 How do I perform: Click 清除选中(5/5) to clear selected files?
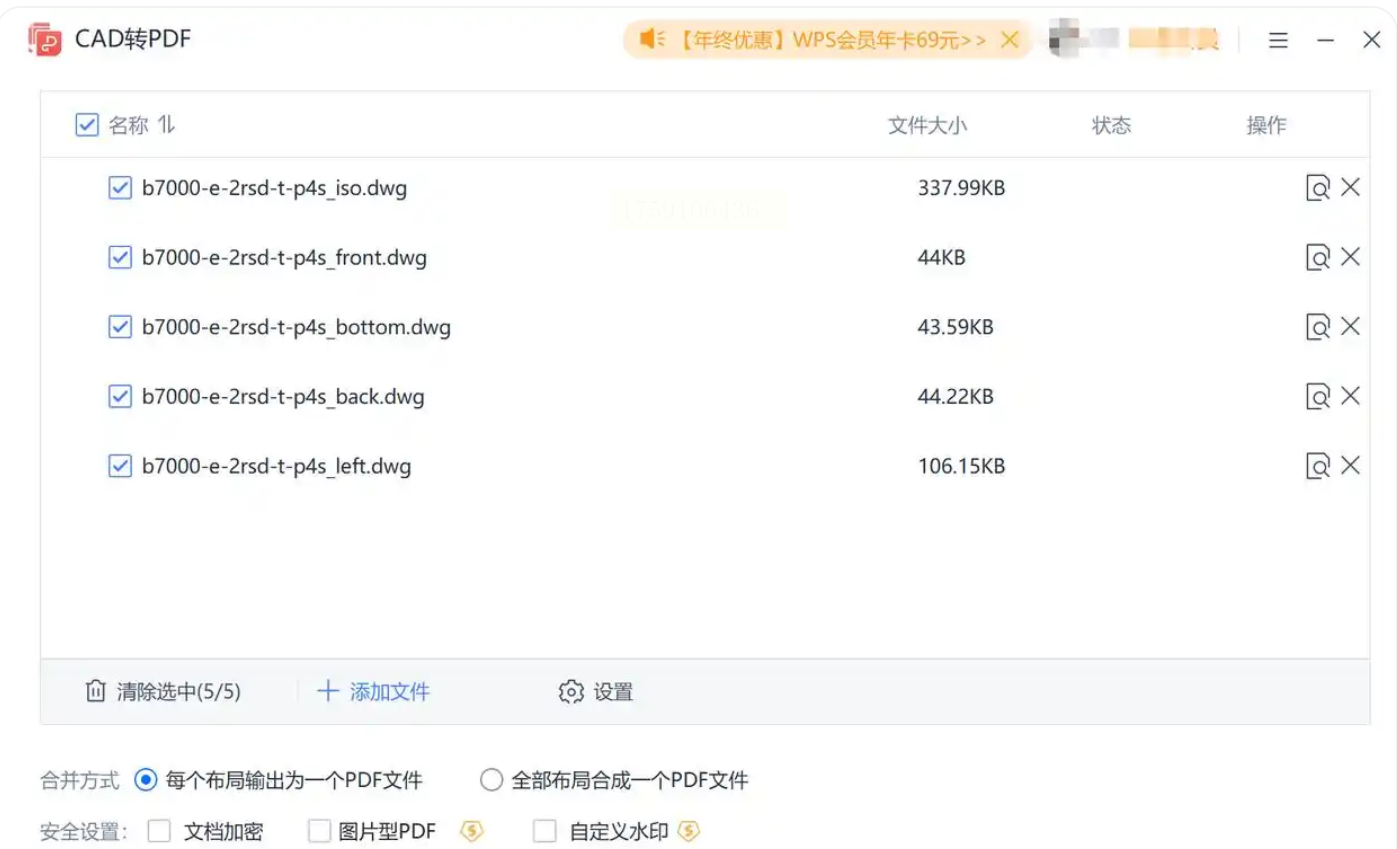163,692
